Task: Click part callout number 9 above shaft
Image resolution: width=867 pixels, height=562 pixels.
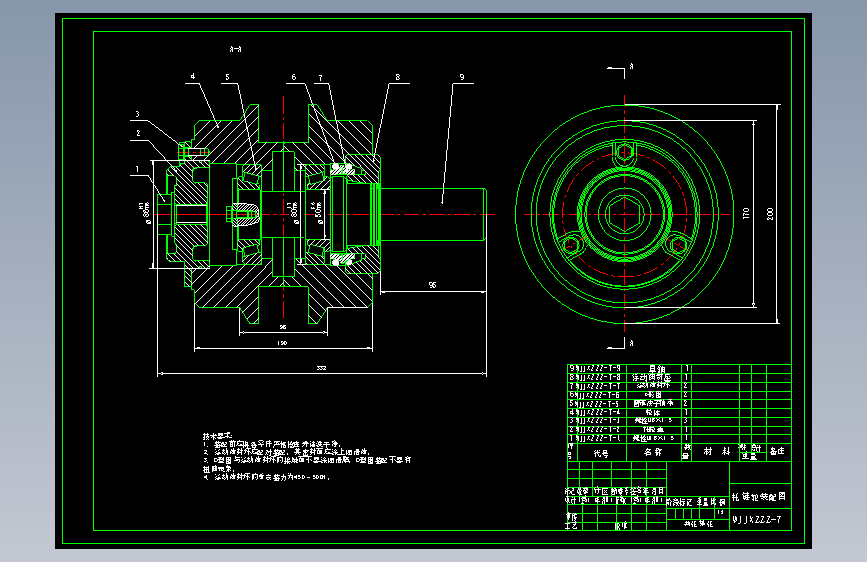Action: click(462, 77)
